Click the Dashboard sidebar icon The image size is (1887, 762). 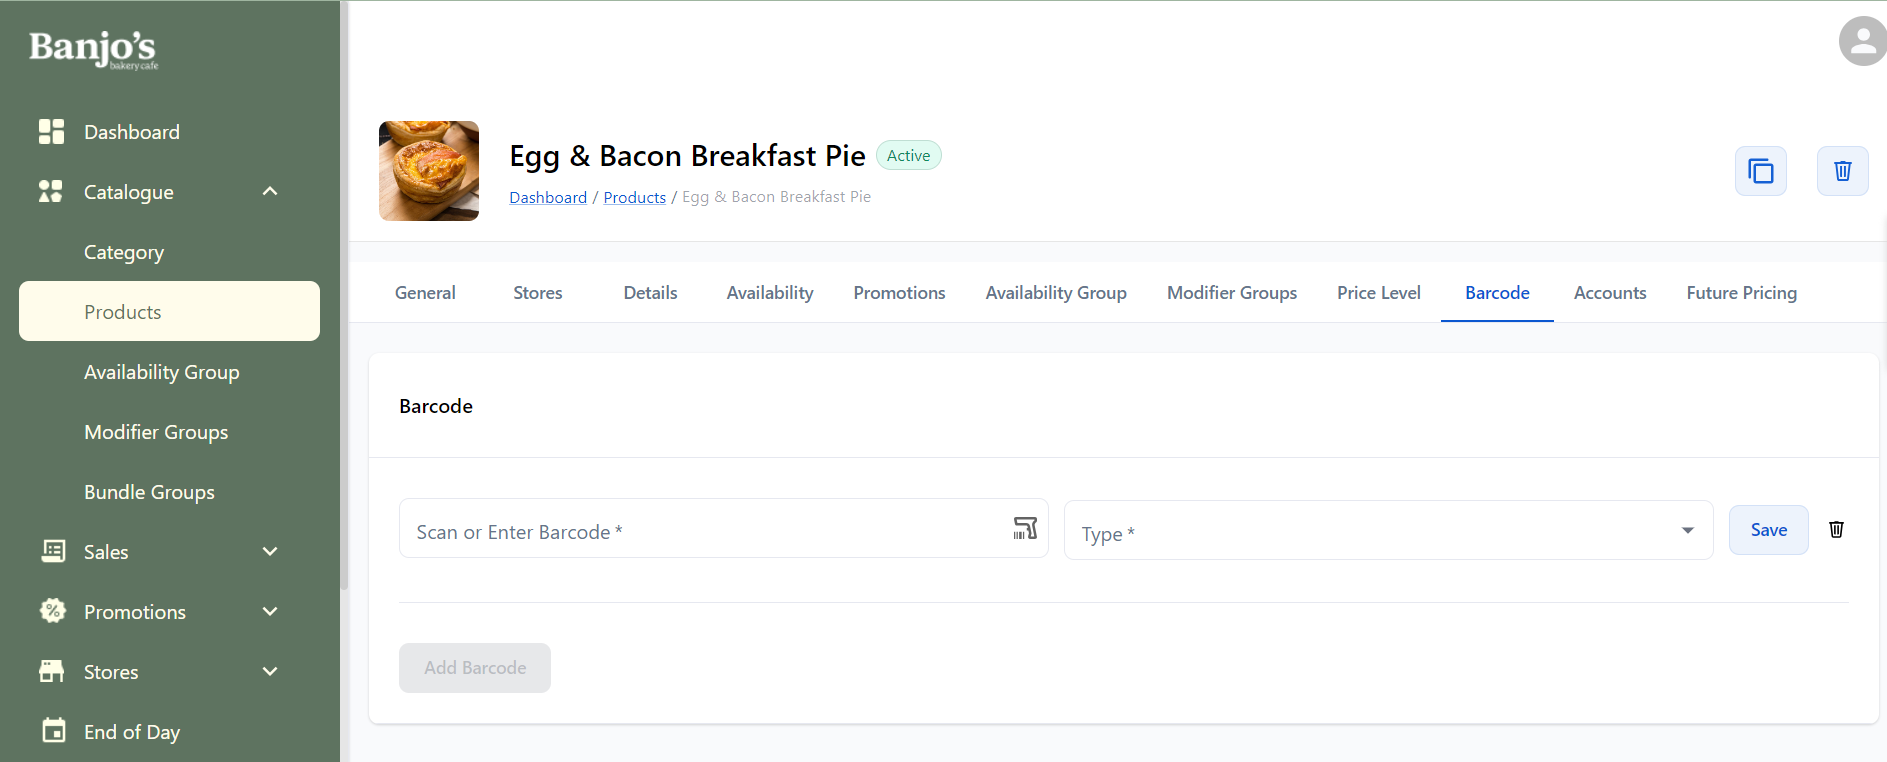click(51, 132)
